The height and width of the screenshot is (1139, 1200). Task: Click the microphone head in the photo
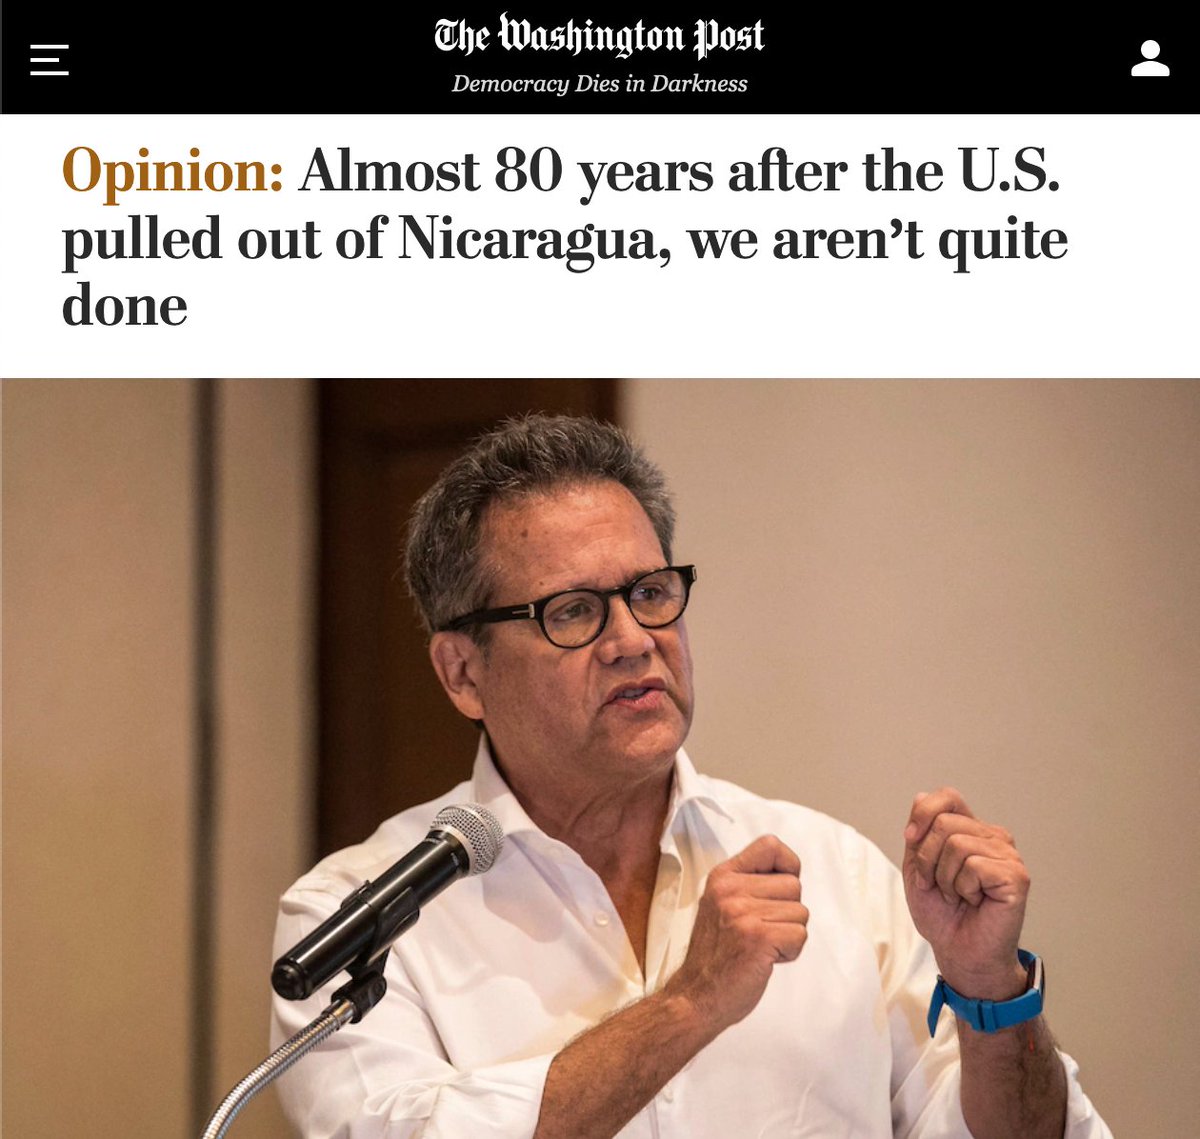click(x=466, y=838)
